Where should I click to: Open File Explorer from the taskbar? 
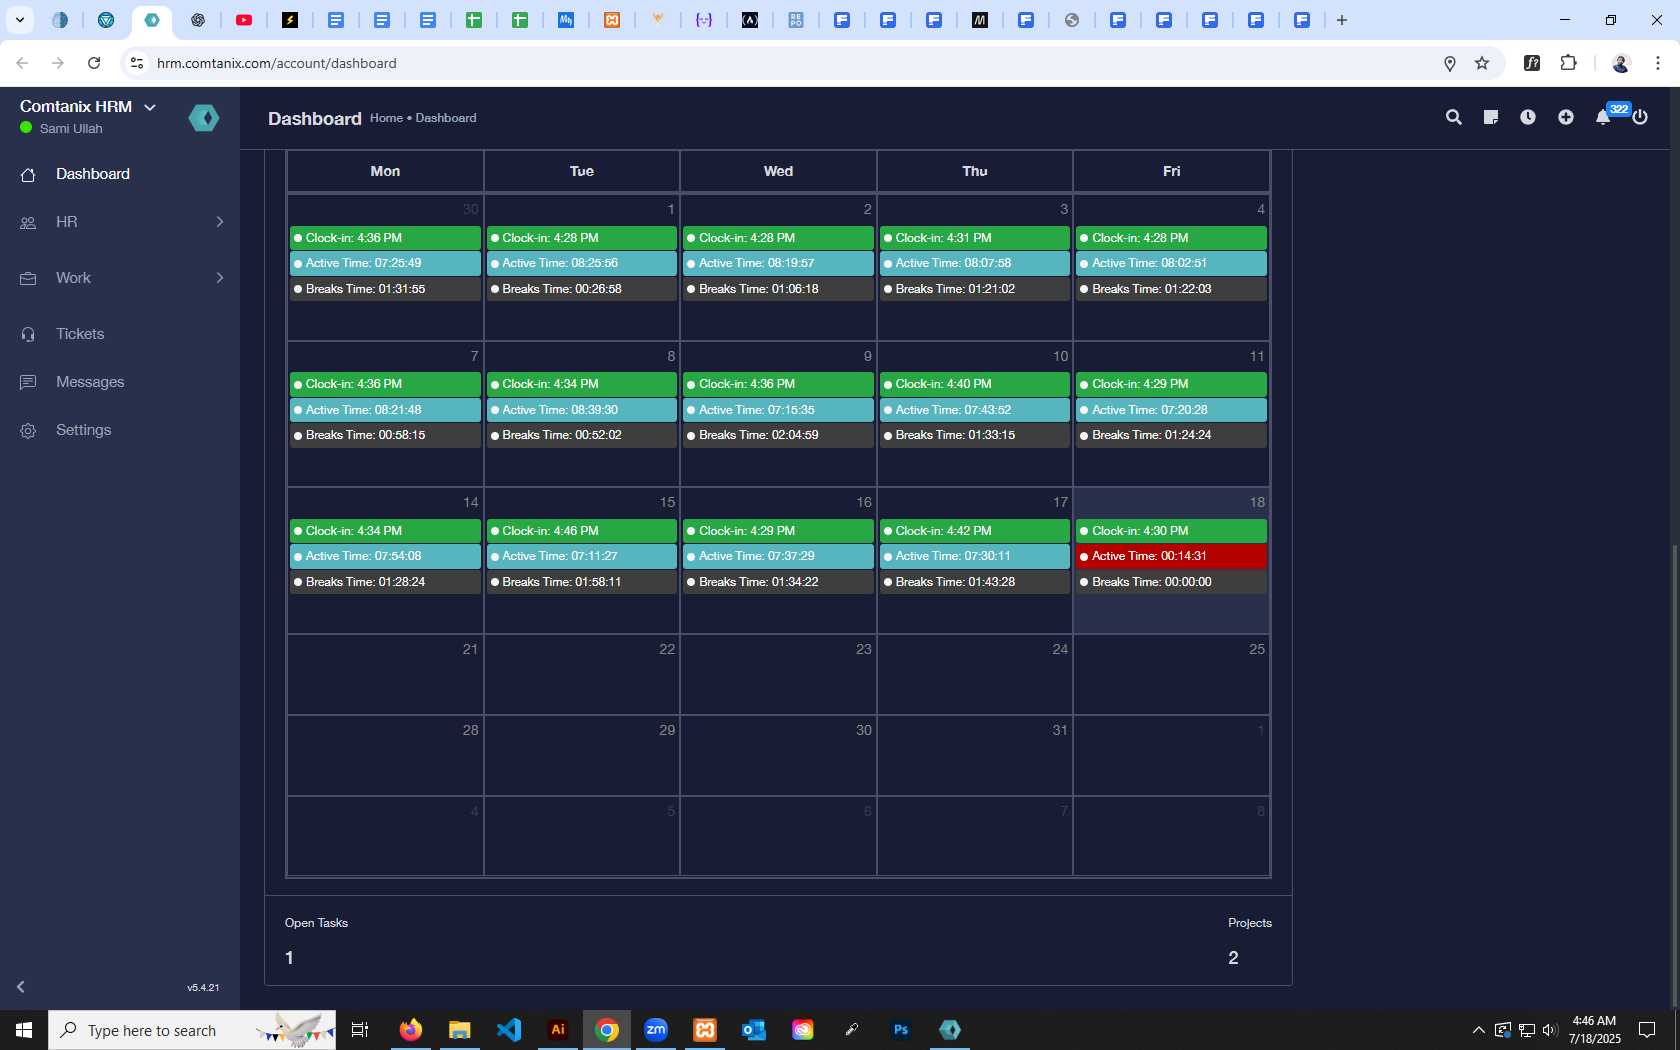click(459, 1030)
